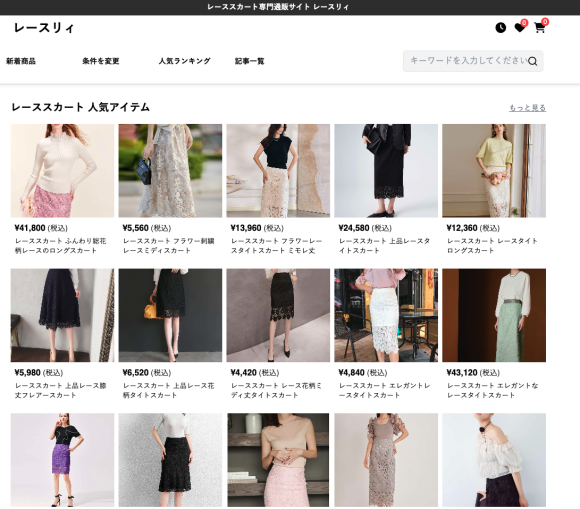
Task: Select the ¥5,560 price text
Action: pyautogui.click(x=136, y=228)
